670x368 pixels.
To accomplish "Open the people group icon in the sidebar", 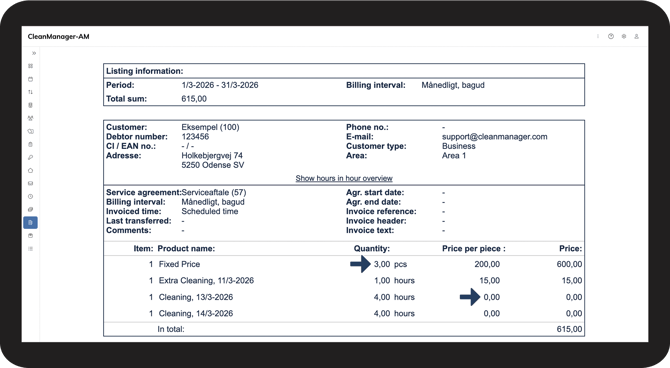I will (30, 118).
